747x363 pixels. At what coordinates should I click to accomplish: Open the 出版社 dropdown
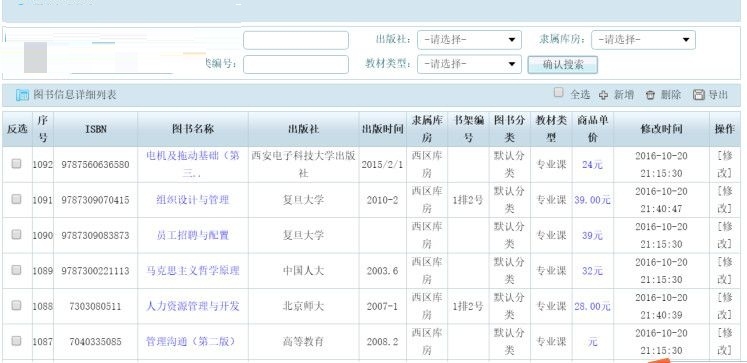[469, 40]
